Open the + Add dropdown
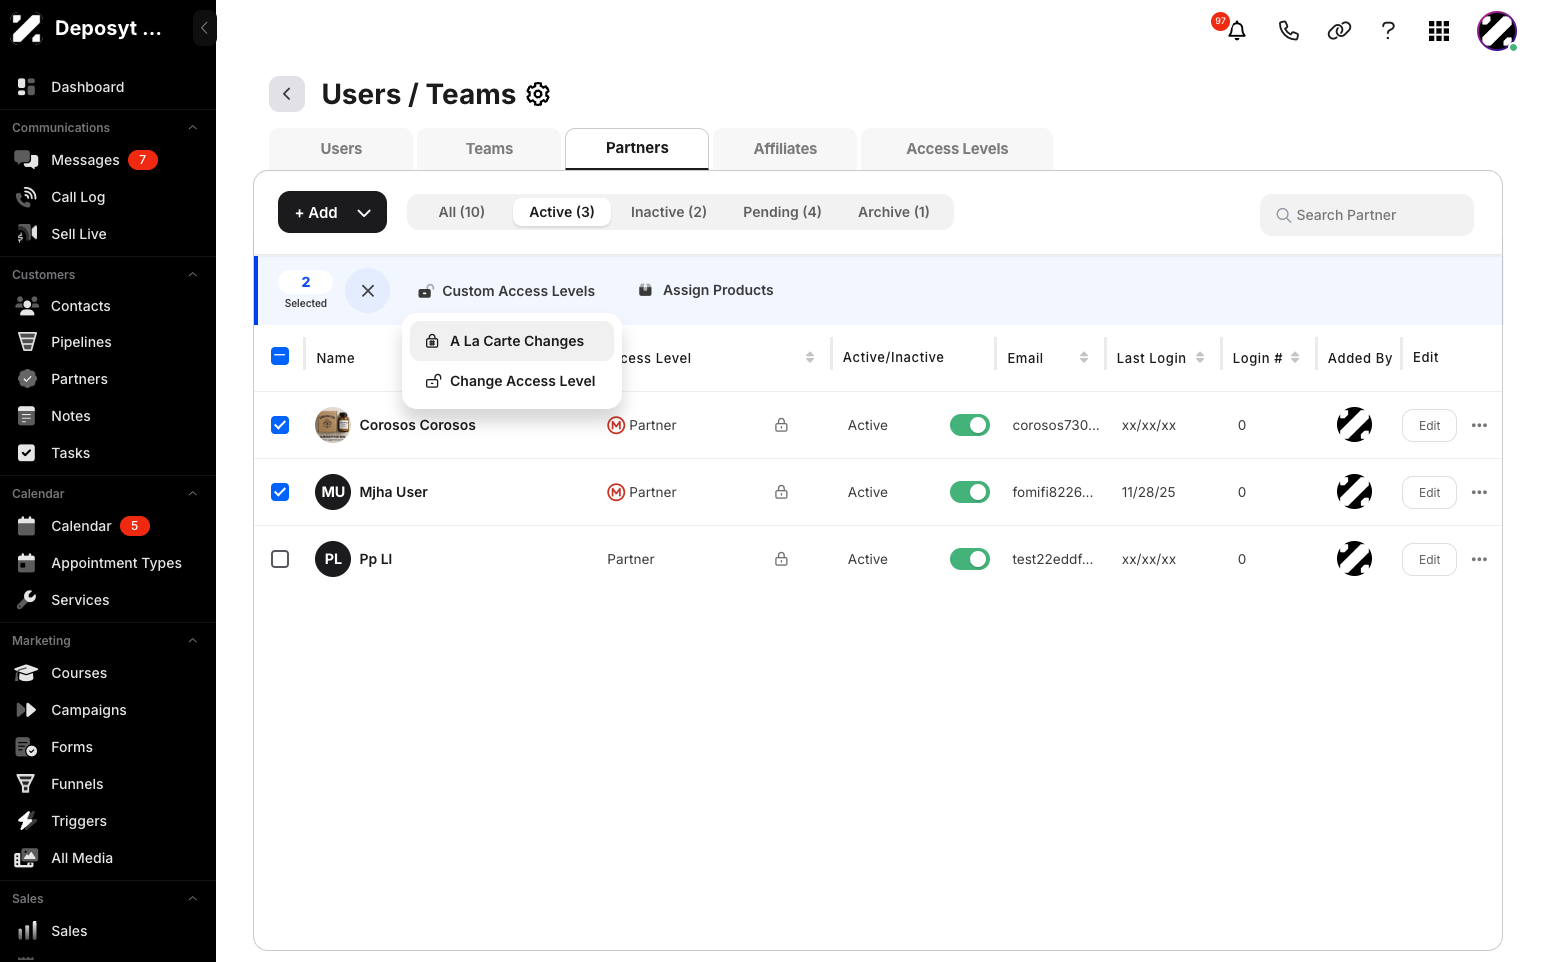1541x962 pixels. coord(332,212)
